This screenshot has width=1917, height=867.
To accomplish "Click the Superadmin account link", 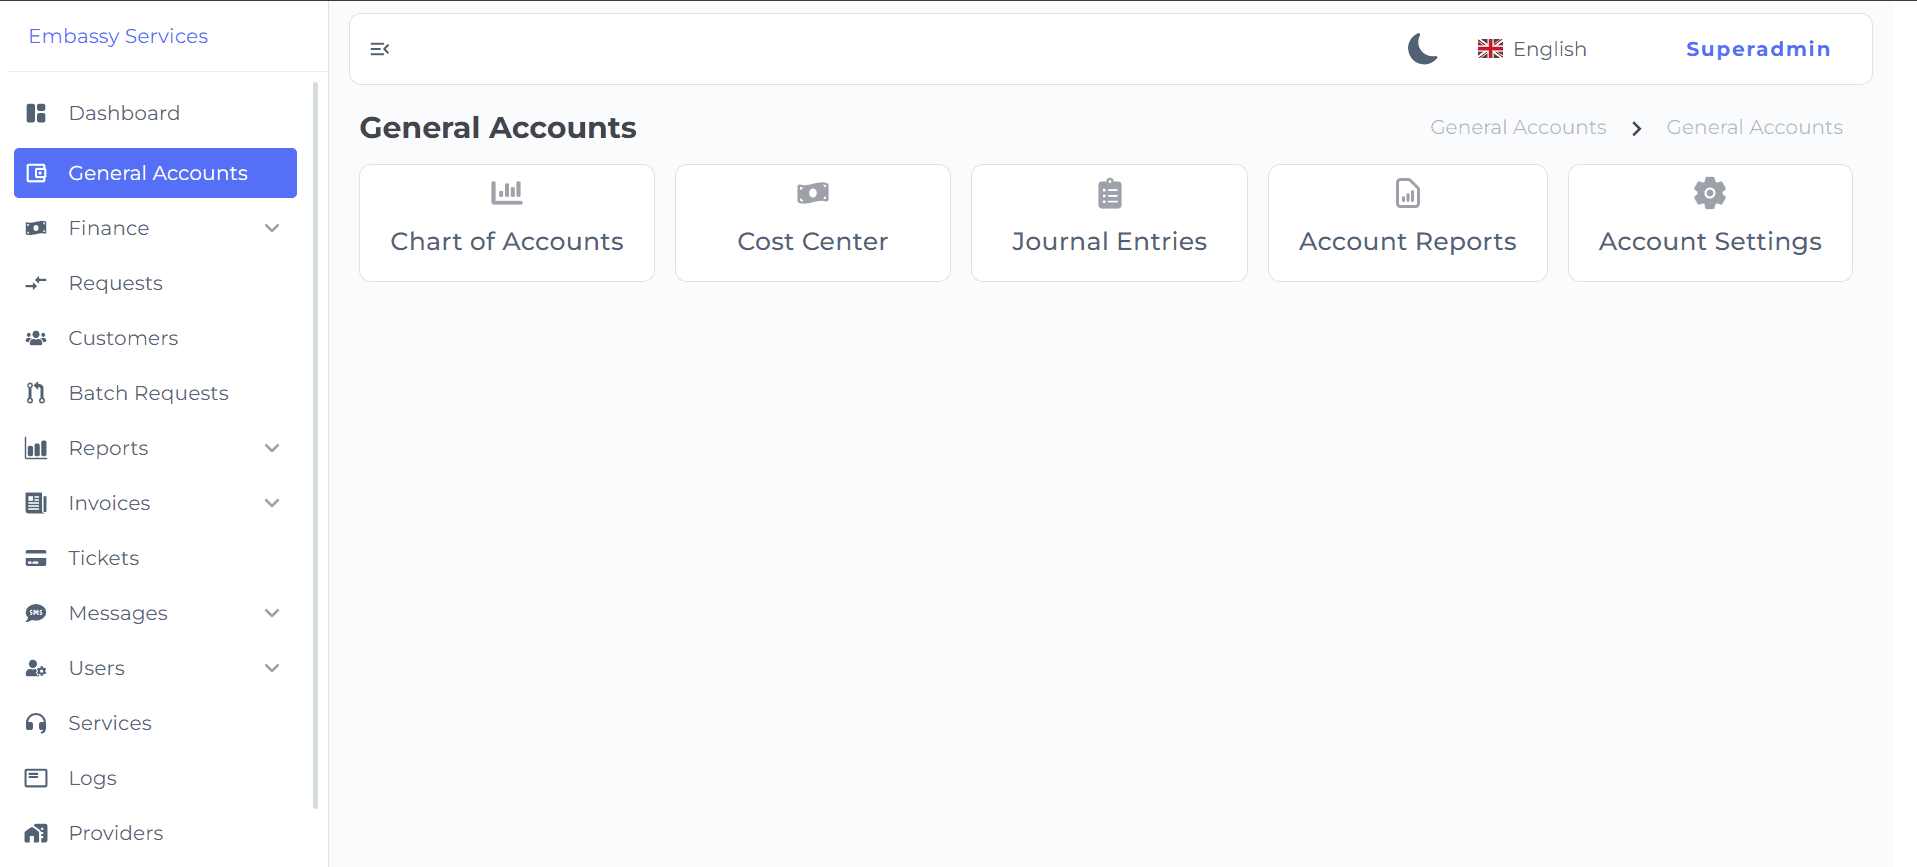I will tap(1758, 48).
